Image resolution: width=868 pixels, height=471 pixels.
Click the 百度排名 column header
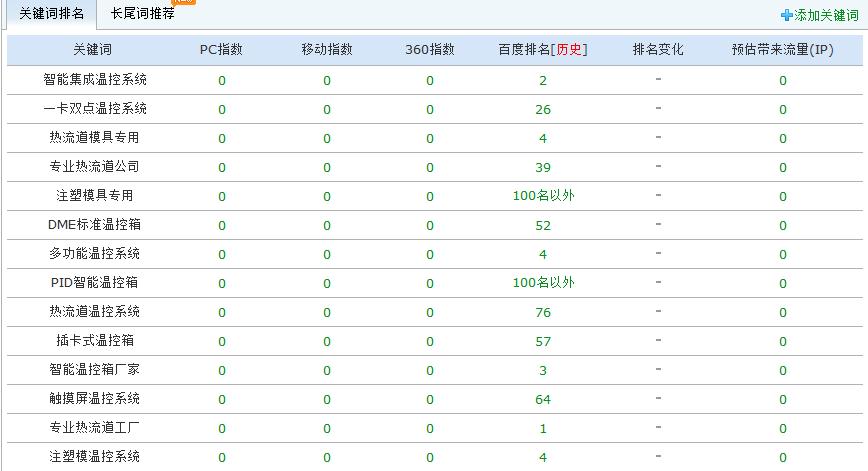tap(524, 49)
